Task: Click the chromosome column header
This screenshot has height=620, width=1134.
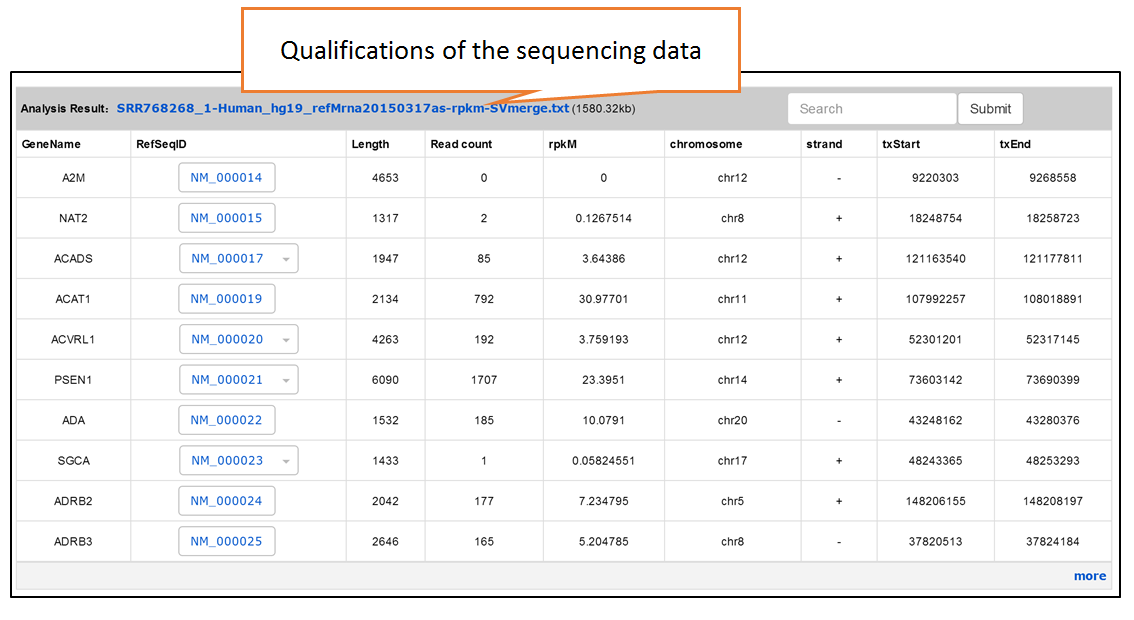Action: [706, 144]
